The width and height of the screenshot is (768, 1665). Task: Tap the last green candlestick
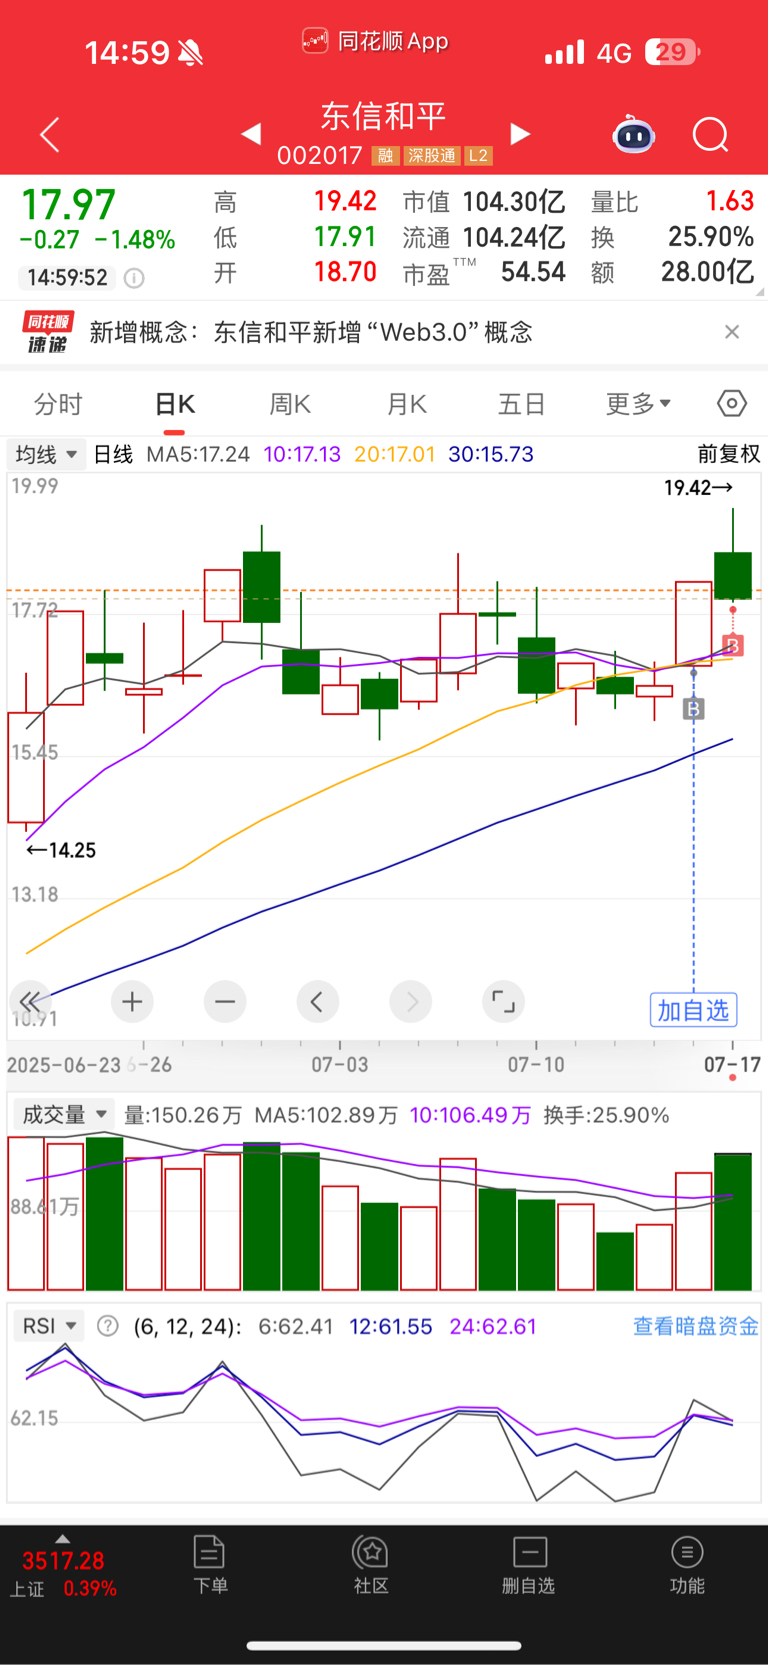733,575
